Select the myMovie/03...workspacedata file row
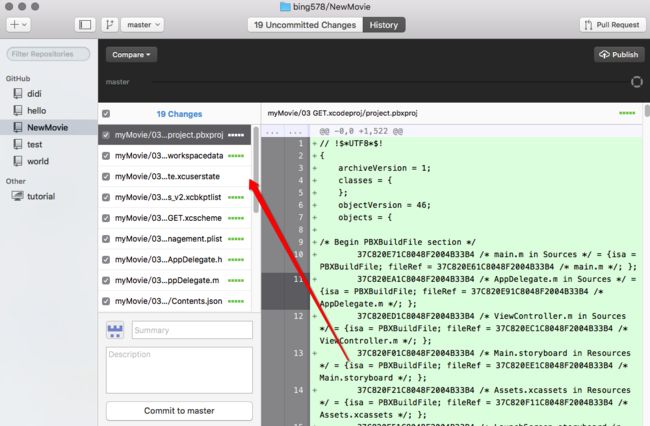650x426 pixels. tap(175, 156)
